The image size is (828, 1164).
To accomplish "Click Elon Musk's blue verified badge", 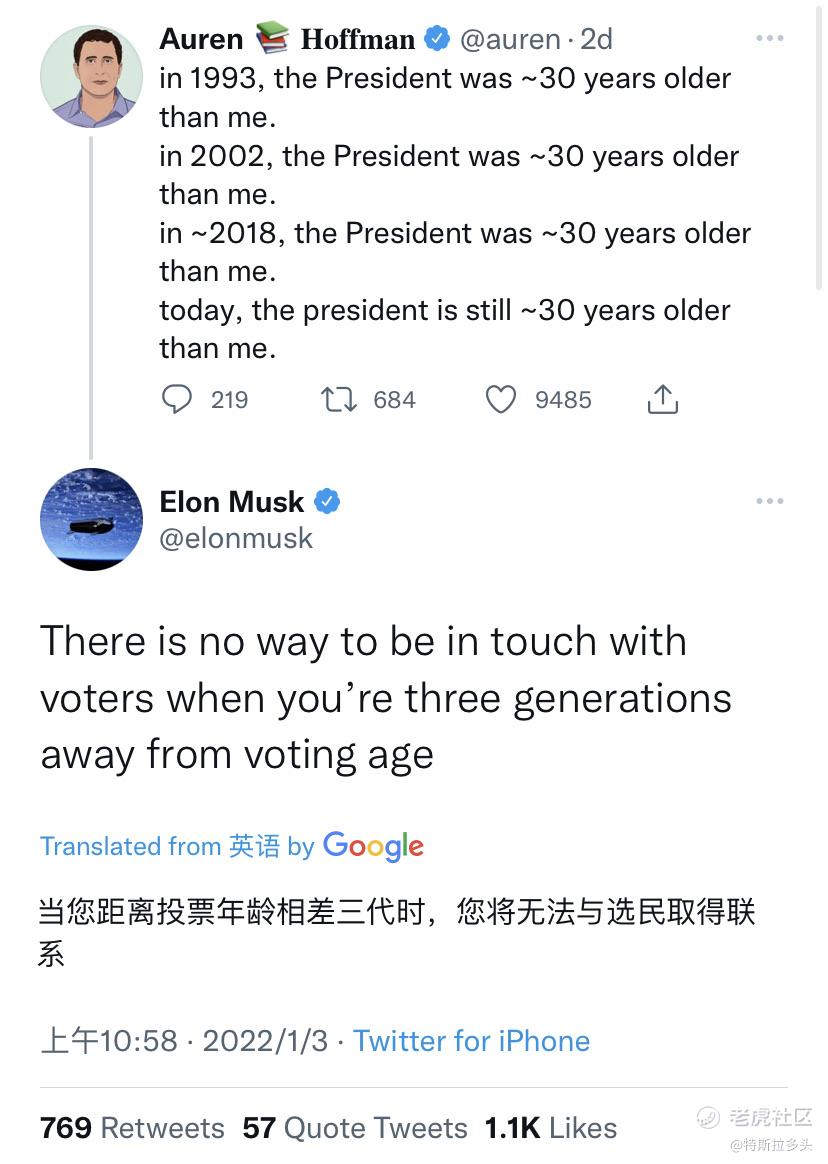I will coord(327,502).
